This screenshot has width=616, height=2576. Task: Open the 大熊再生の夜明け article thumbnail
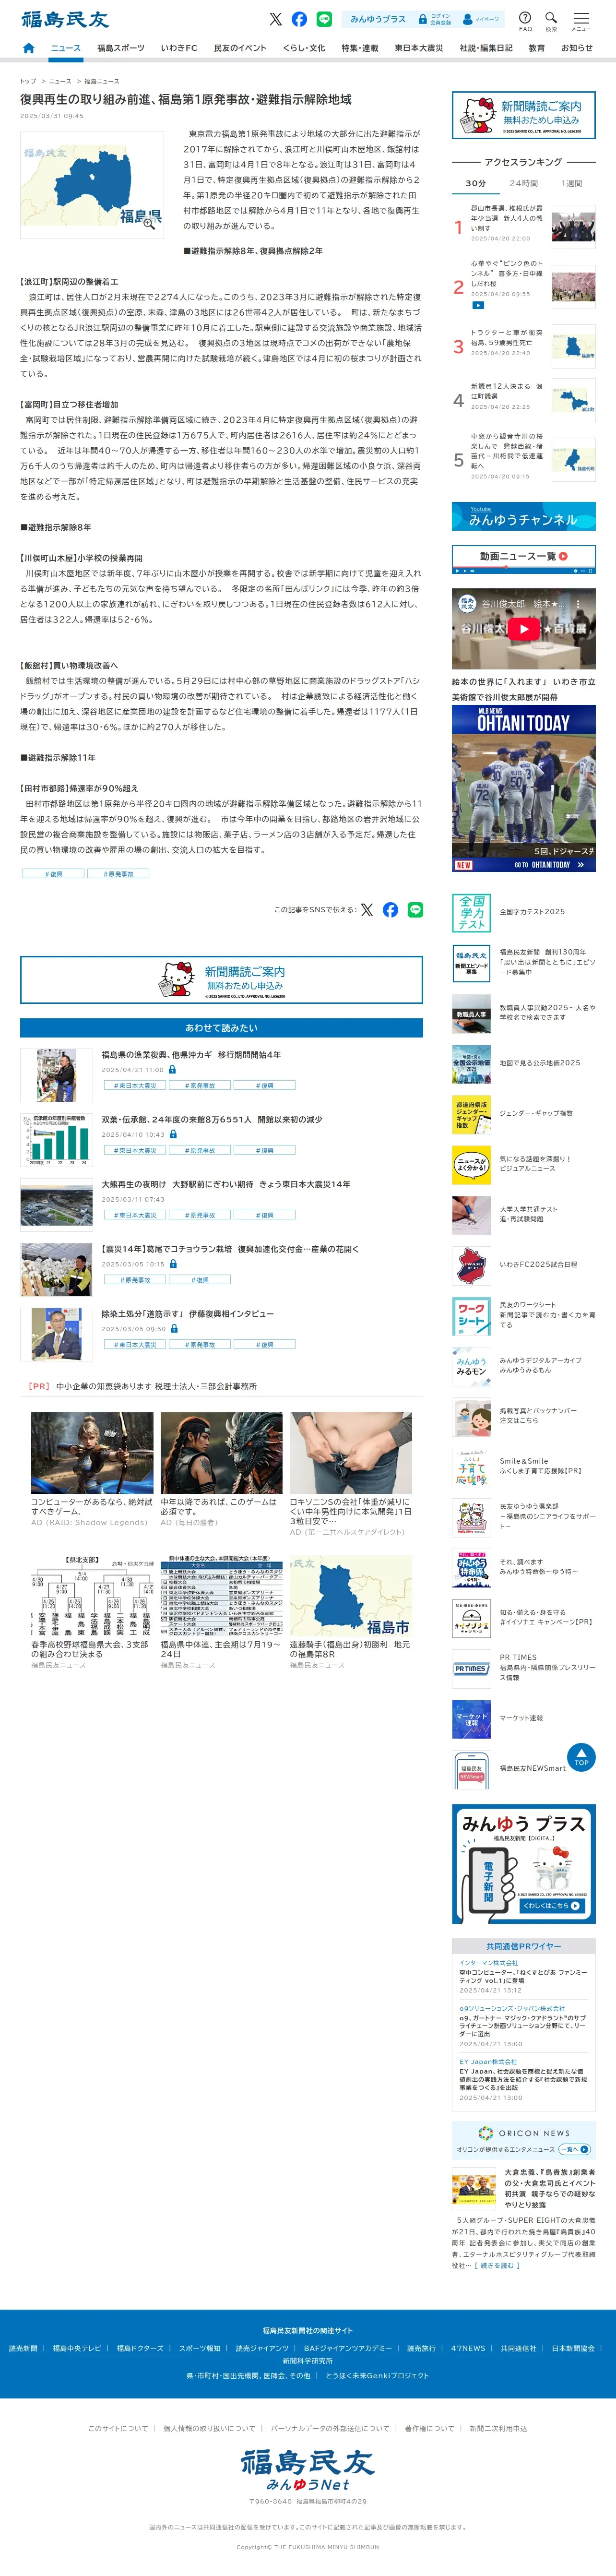point(56,1205)
